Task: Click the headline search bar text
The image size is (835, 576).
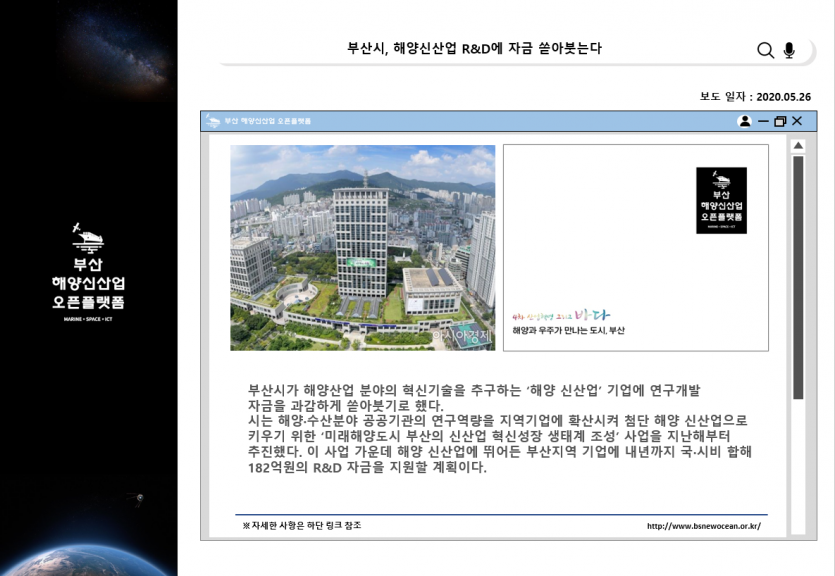Action: (x=474, y=48)
